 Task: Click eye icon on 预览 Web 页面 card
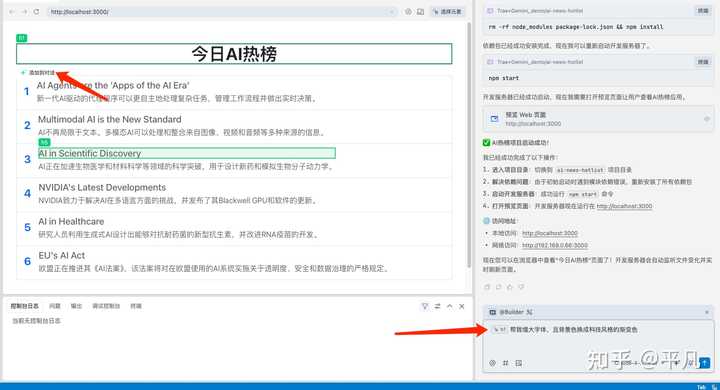click(x=707, y=119)
